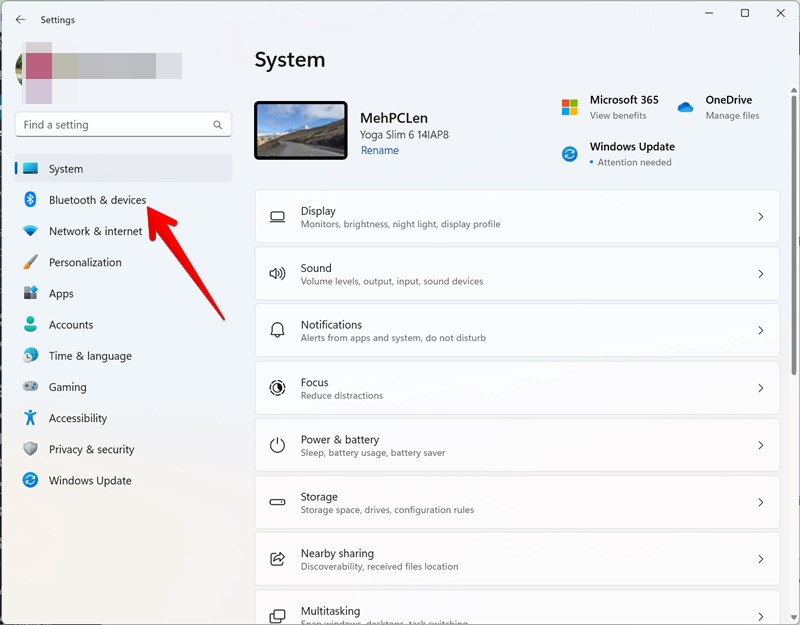This screenshot has height=625, width=800.
Task: Open the Sound settings chevron
Action: (x=767, y=273)
